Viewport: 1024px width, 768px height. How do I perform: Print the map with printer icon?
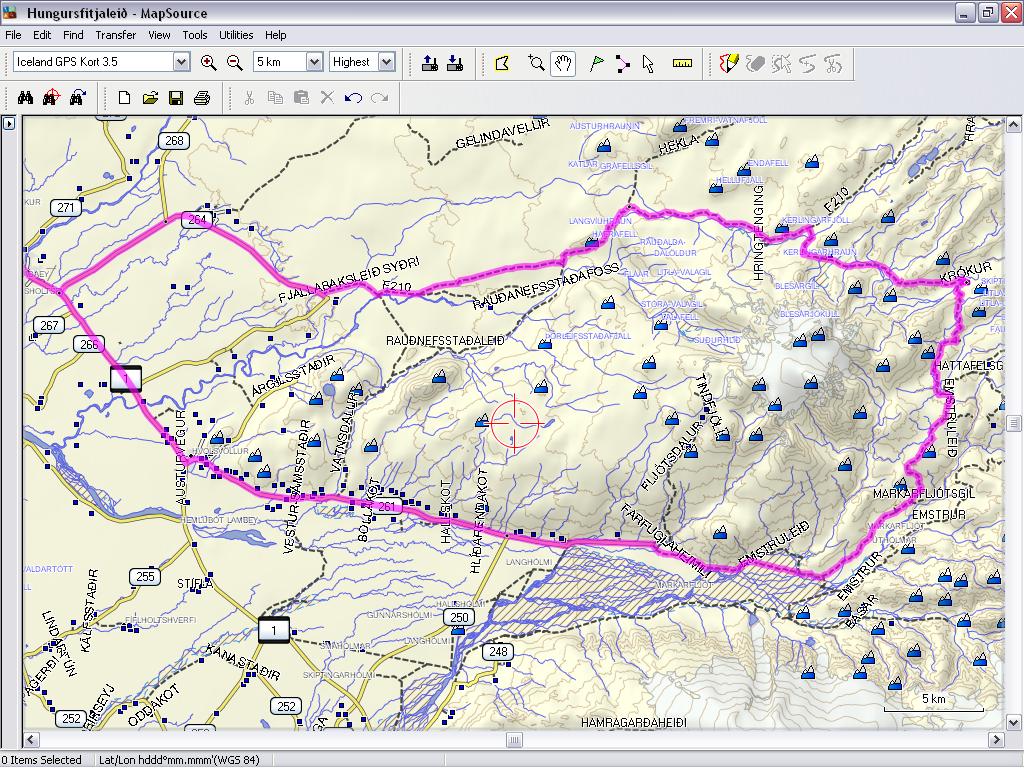pos(201,98)
